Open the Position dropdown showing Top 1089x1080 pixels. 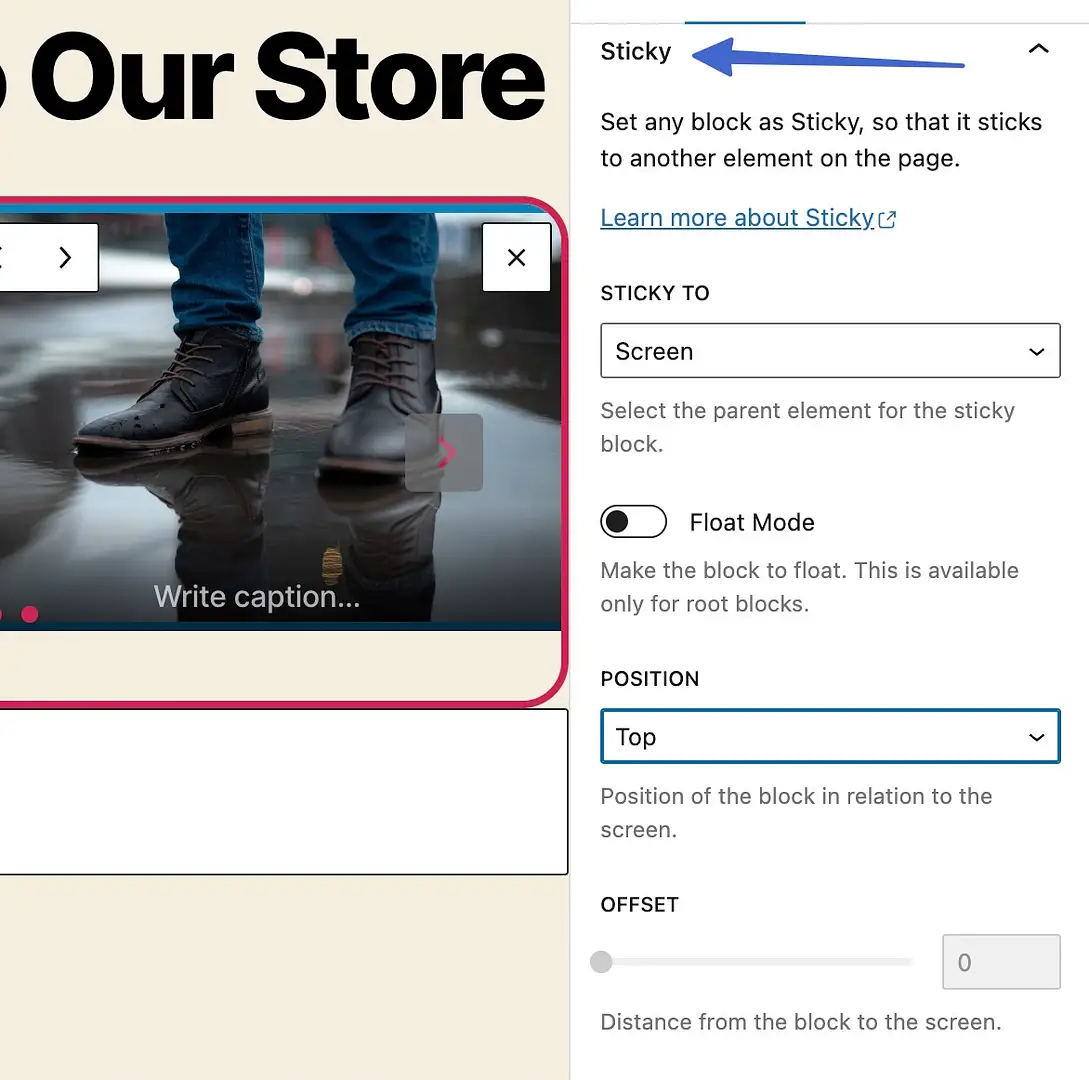830,737
